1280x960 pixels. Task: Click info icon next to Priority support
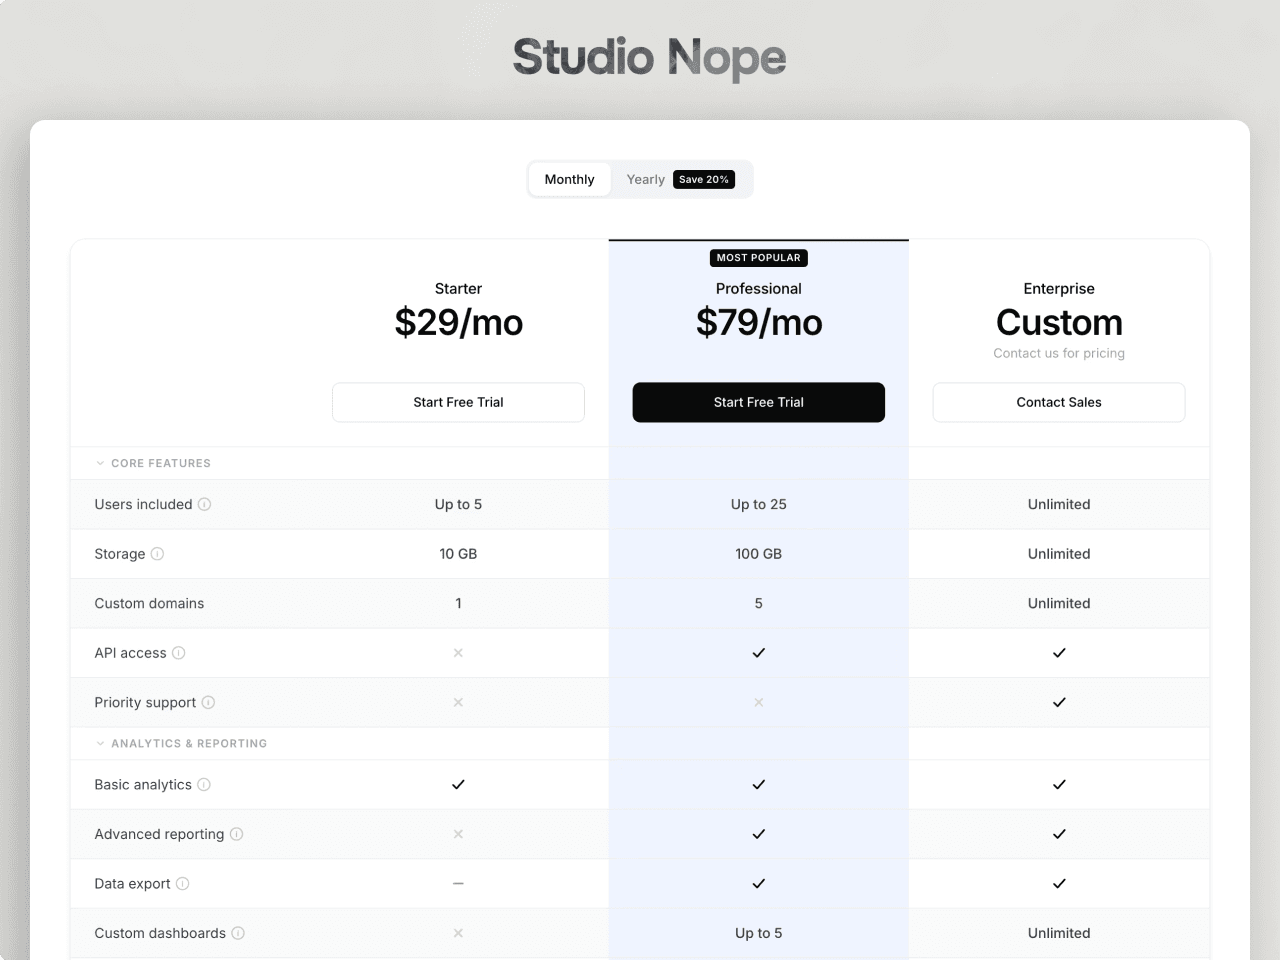click(208, 702)
